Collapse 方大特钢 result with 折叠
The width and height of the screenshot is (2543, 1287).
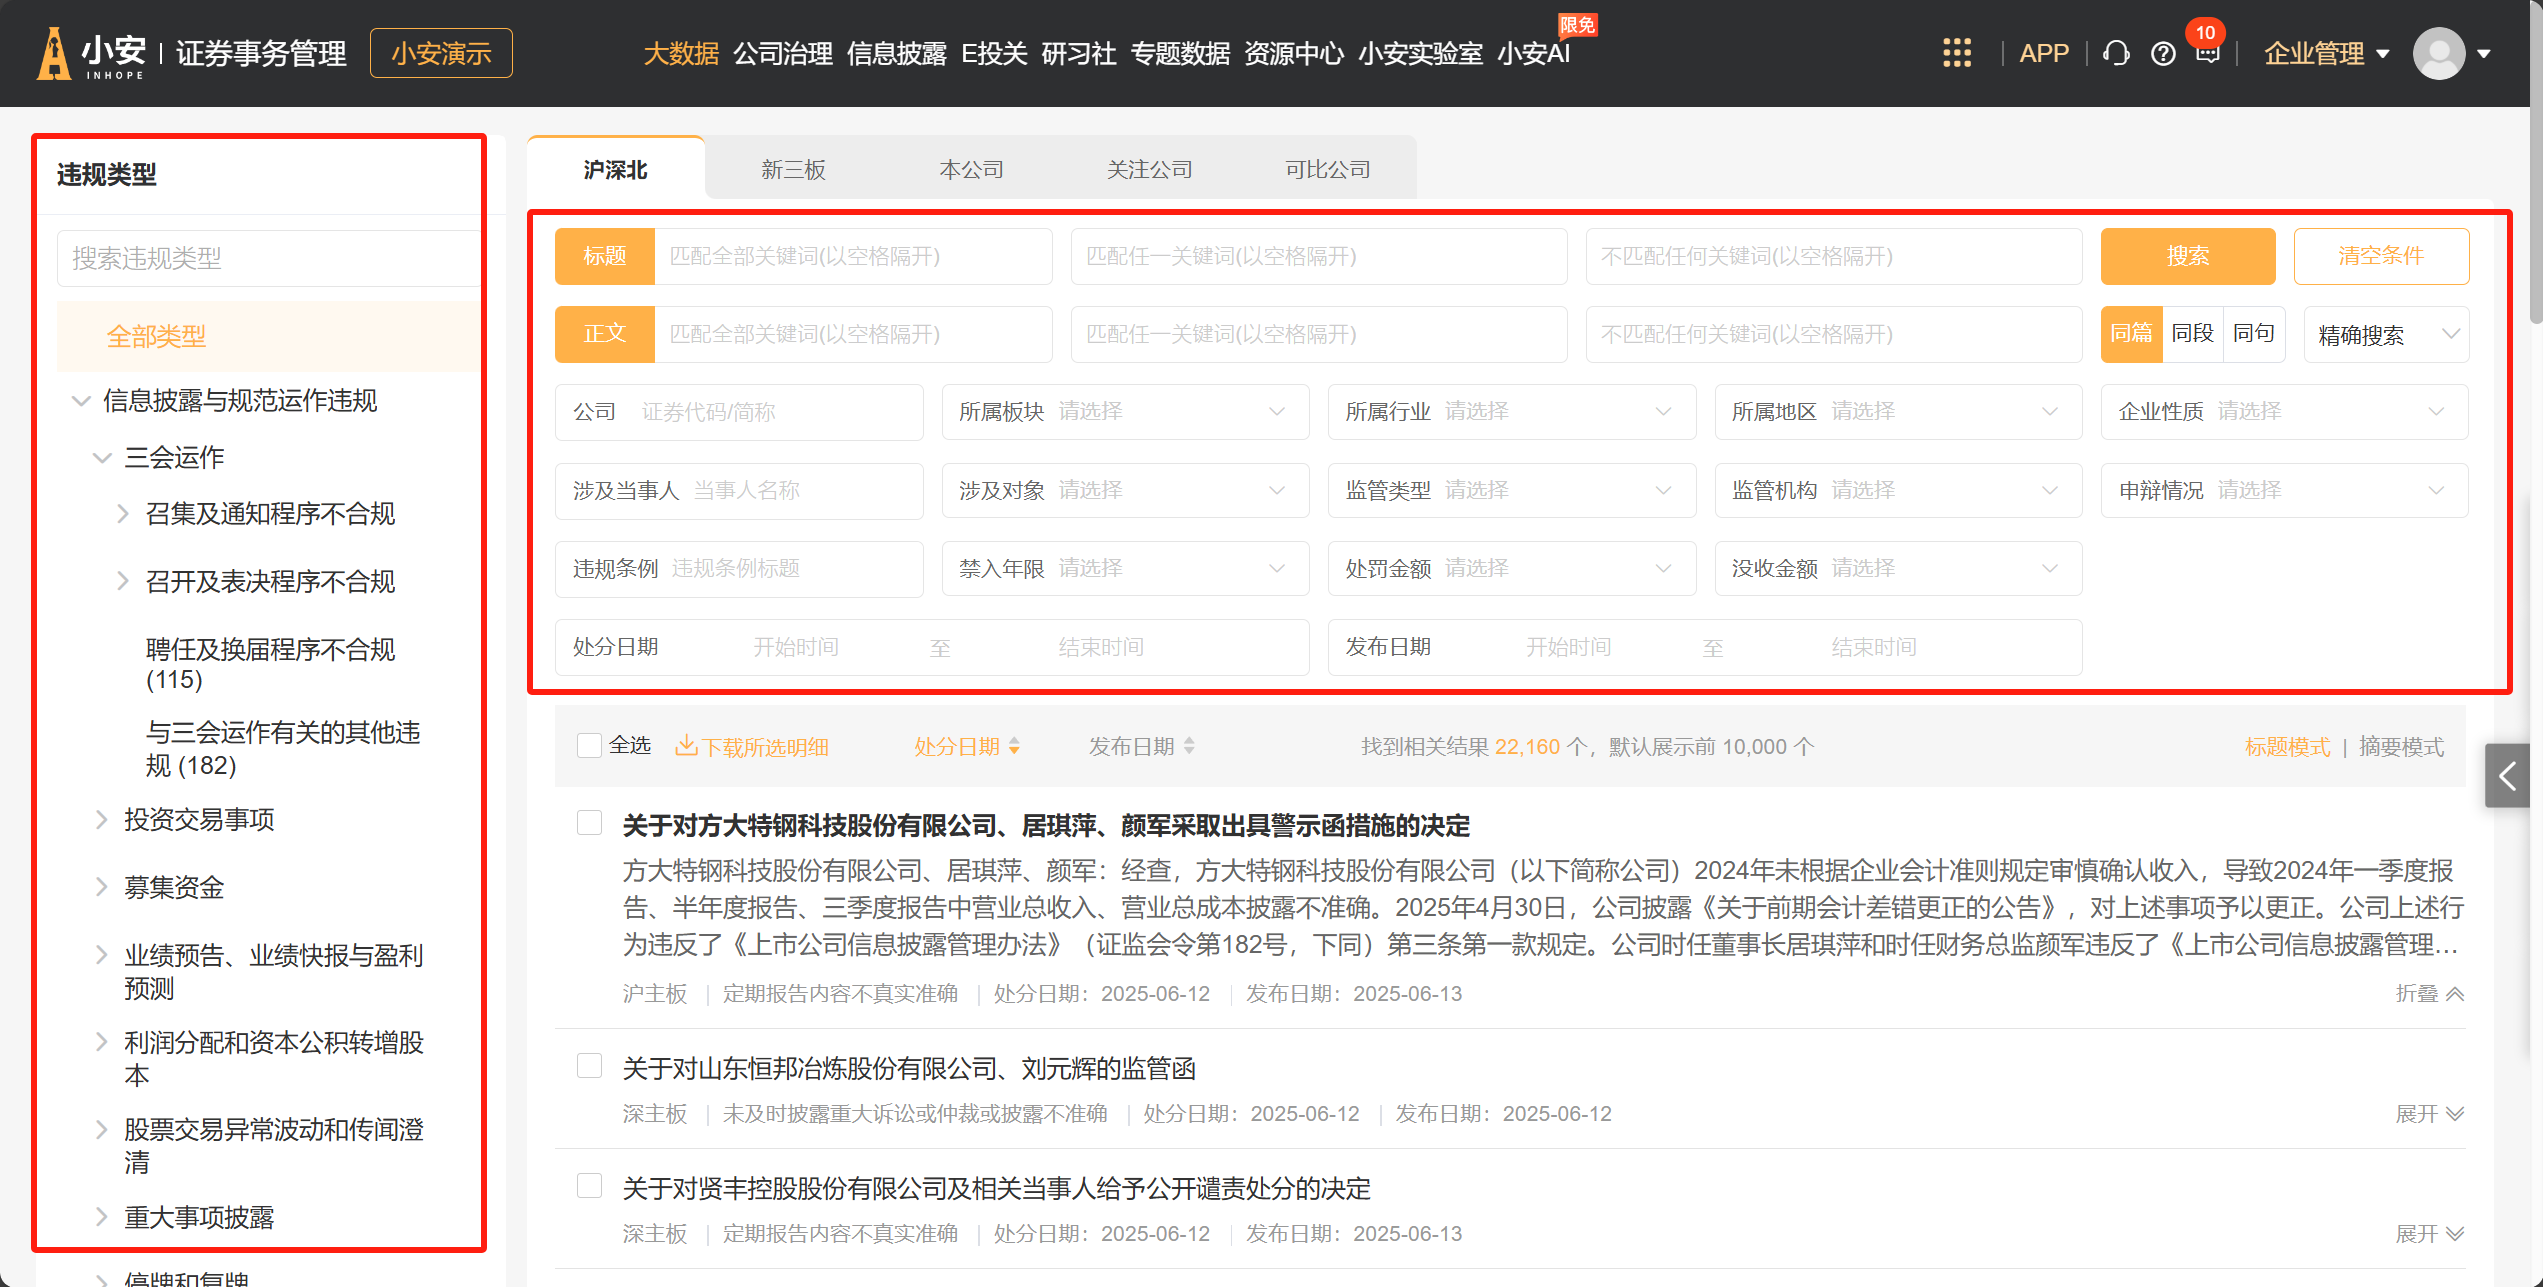pyautogui.click(x=2429, y=993)
